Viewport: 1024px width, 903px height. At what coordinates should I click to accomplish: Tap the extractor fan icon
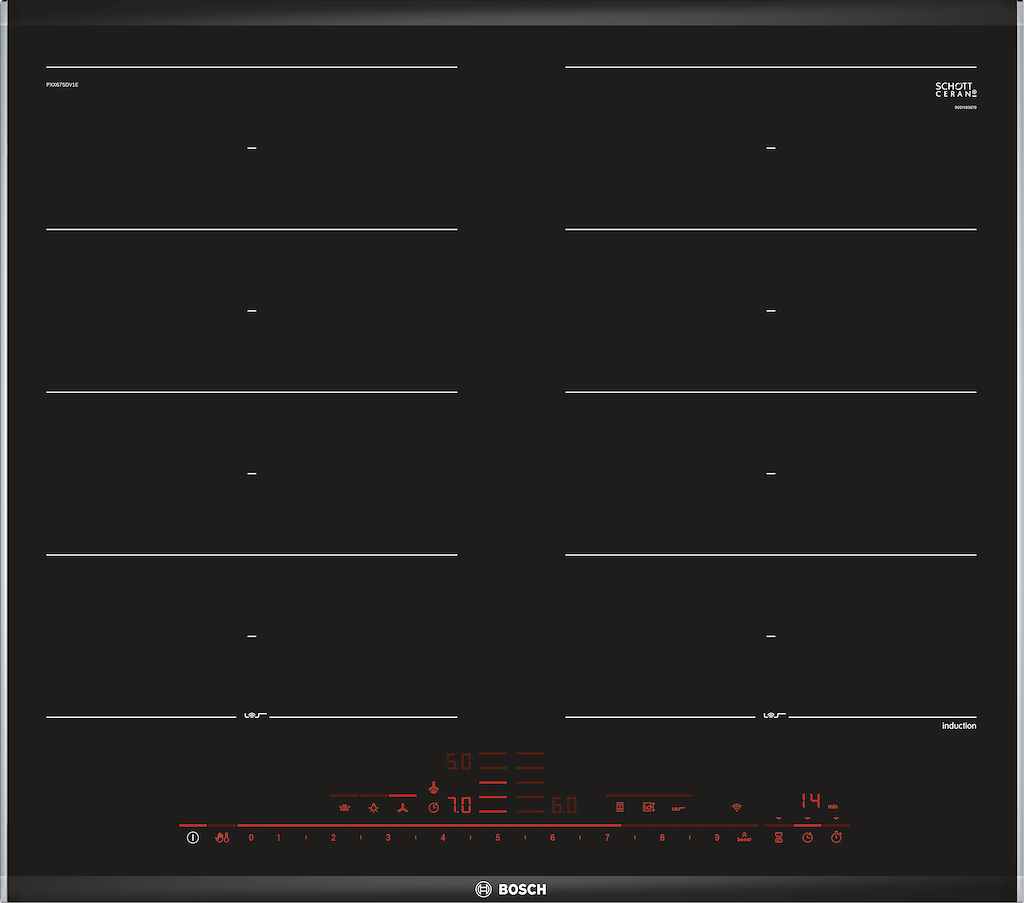coord(401,808)
